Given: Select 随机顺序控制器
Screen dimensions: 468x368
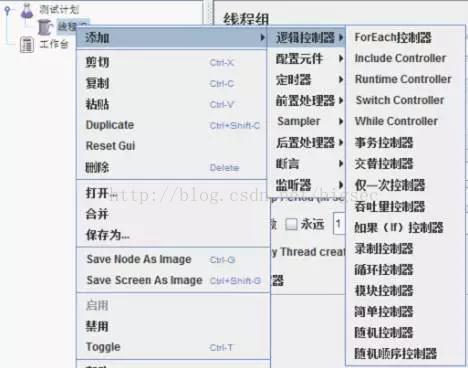Looking at the screenshot, I should tap(405, 353).
